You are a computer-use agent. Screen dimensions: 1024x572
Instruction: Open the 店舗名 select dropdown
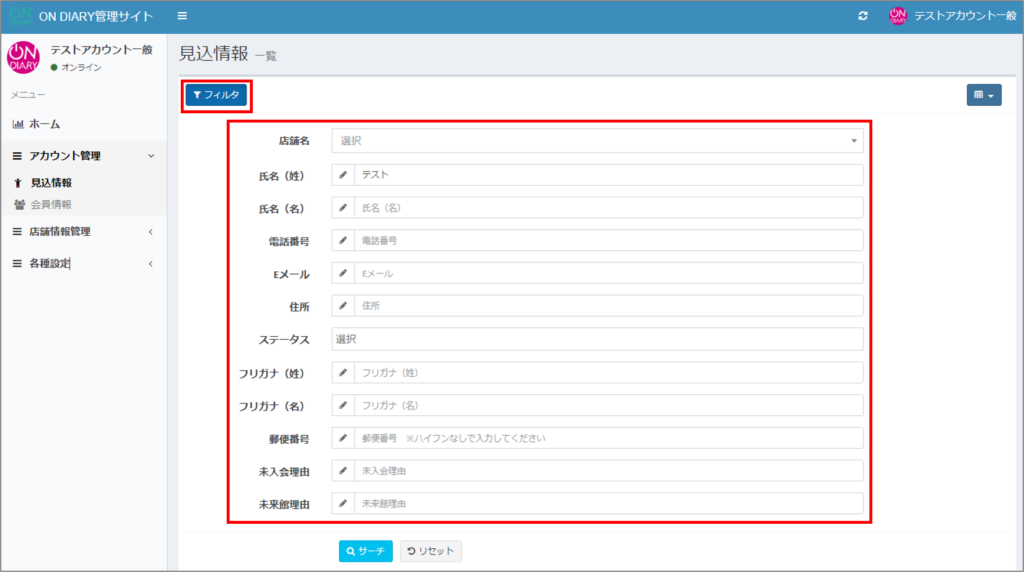point(597,141)
